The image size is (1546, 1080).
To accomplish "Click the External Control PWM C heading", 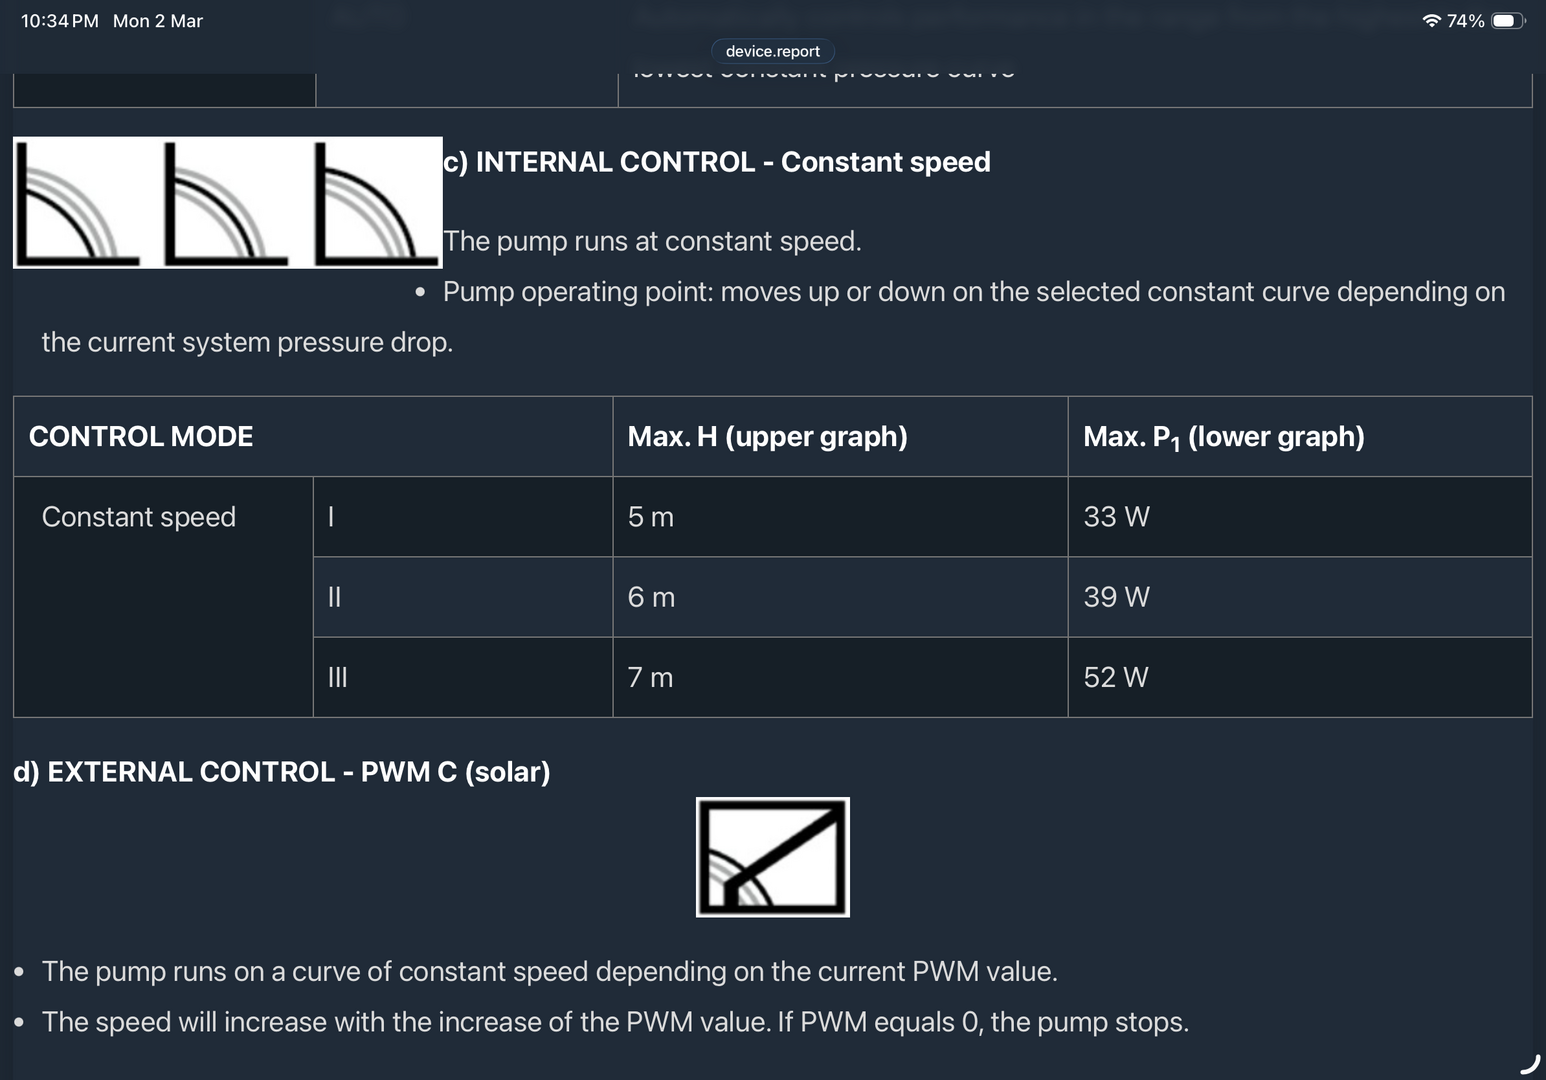I will (282, 772).
